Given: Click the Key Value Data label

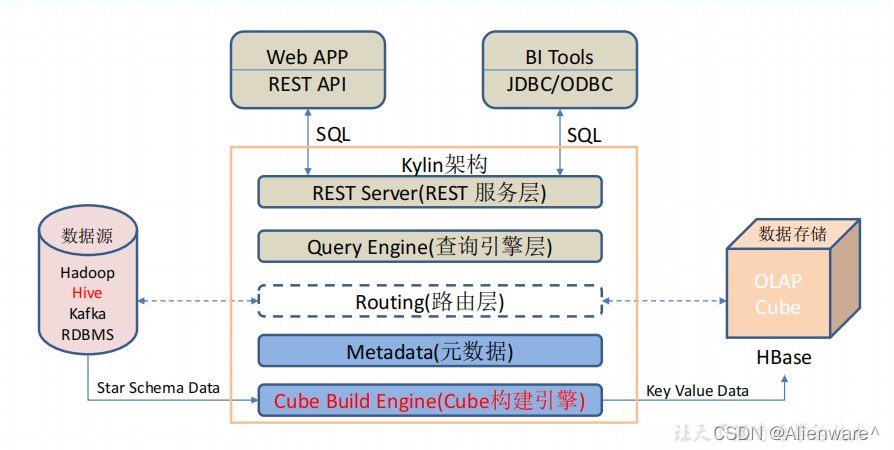Looking at the screenshot, I should coord(697,391).
